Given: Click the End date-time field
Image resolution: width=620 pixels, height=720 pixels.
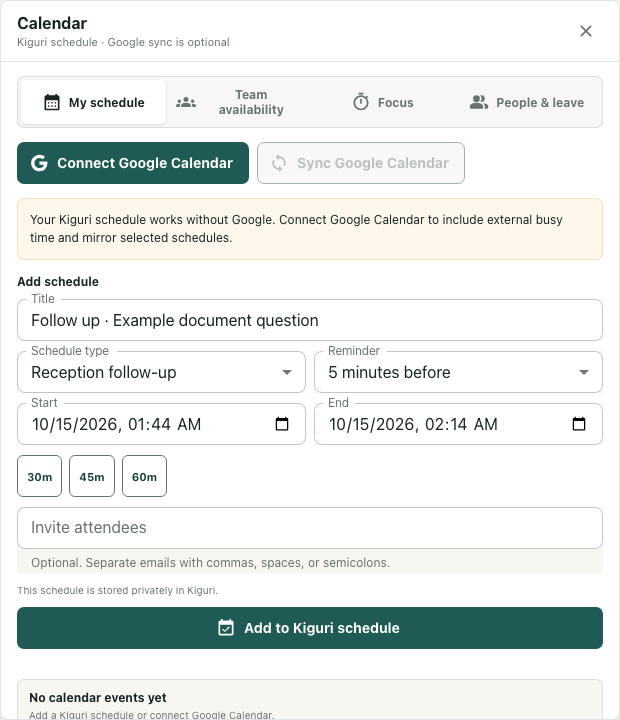Looking at the screenshot, I should point(458,424).
